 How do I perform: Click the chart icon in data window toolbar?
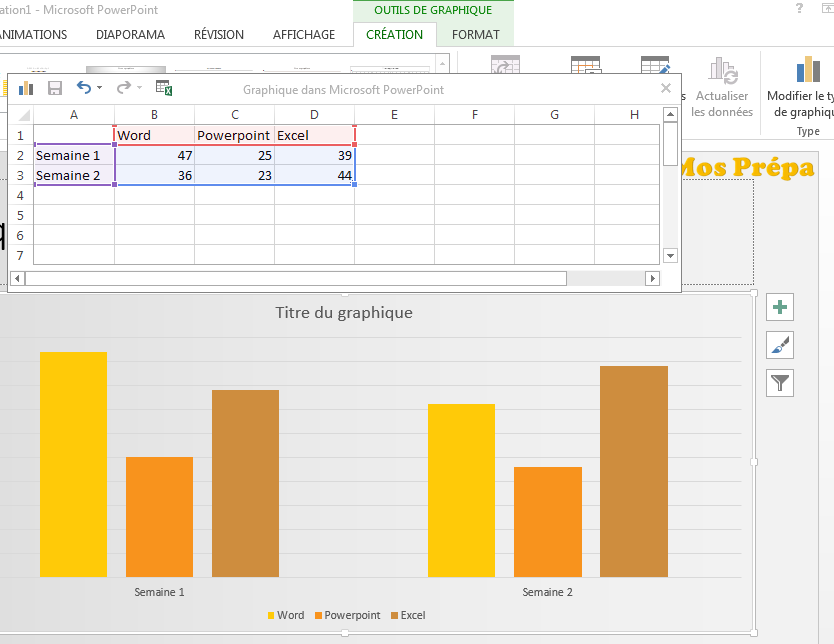click(26, 88)
